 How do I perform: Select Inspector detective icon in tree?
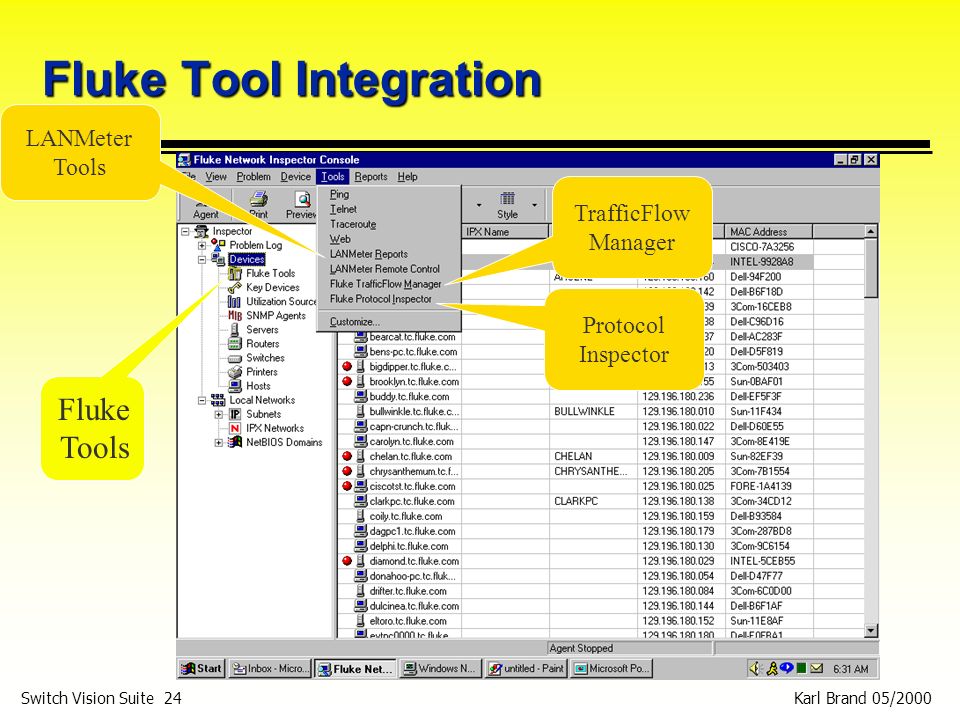point(201,231)
